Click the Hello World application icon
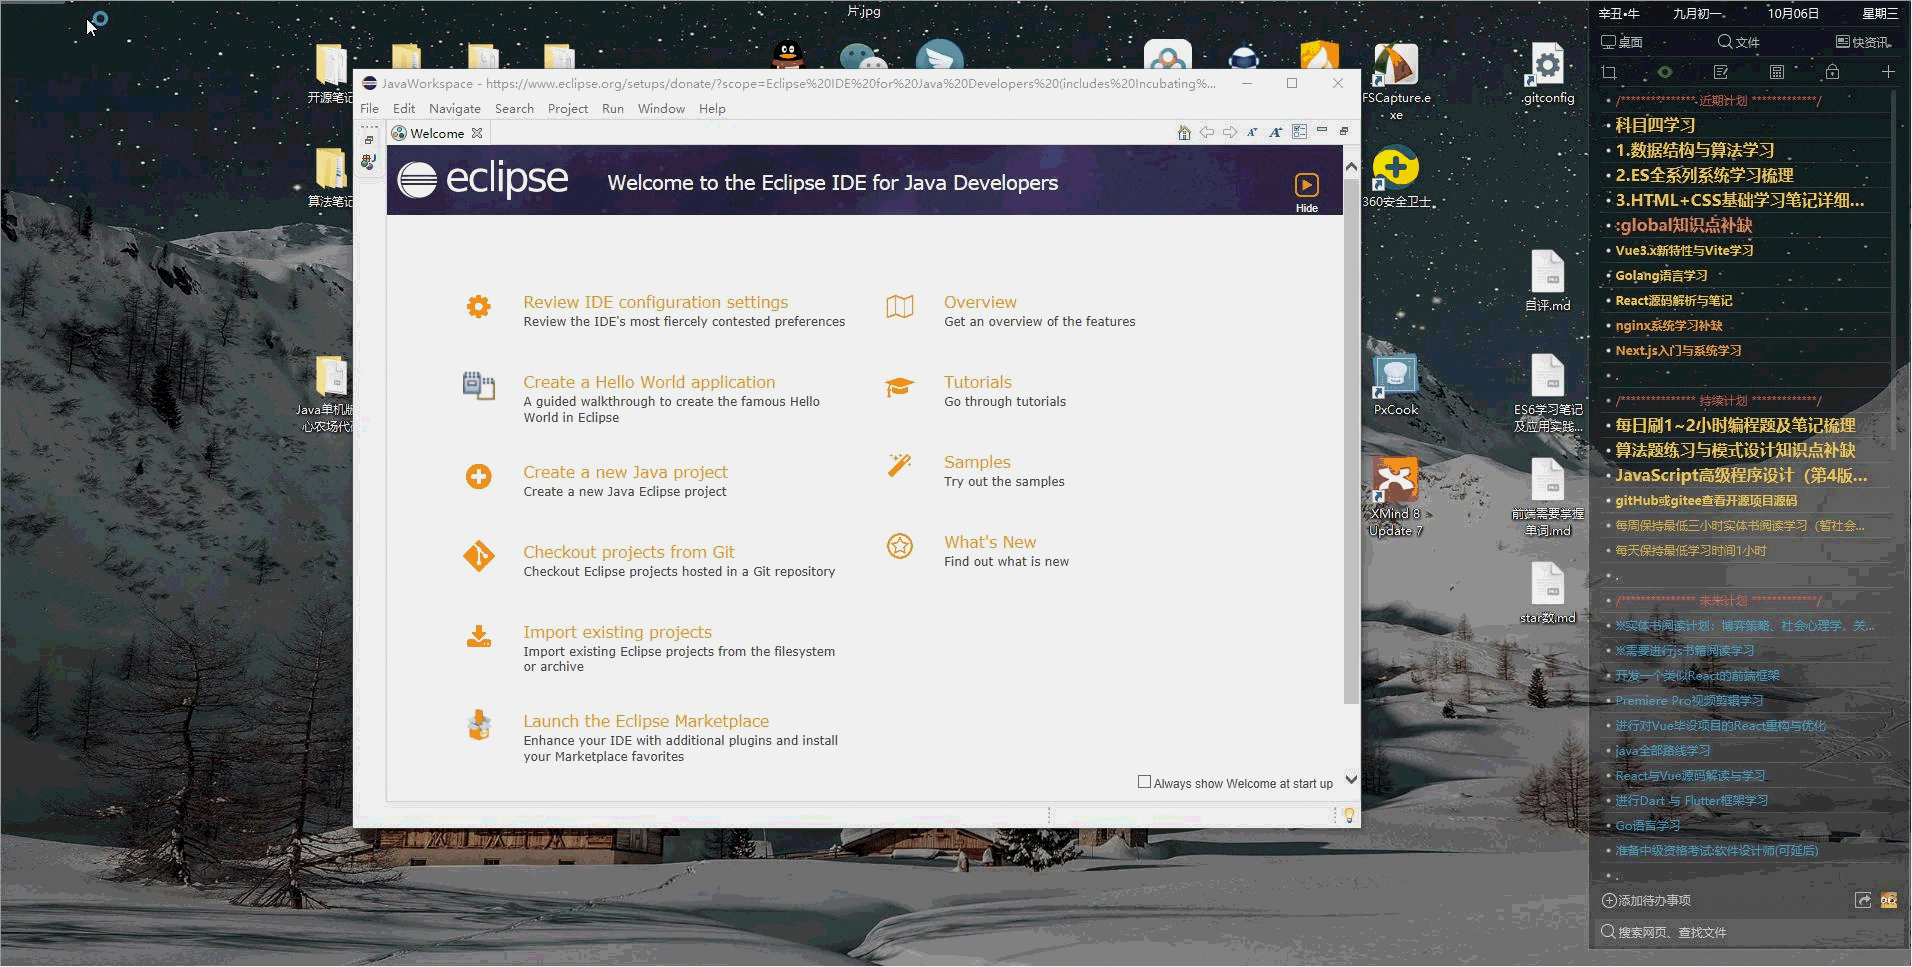The image size is (1912, 967). tap(479, 386)
